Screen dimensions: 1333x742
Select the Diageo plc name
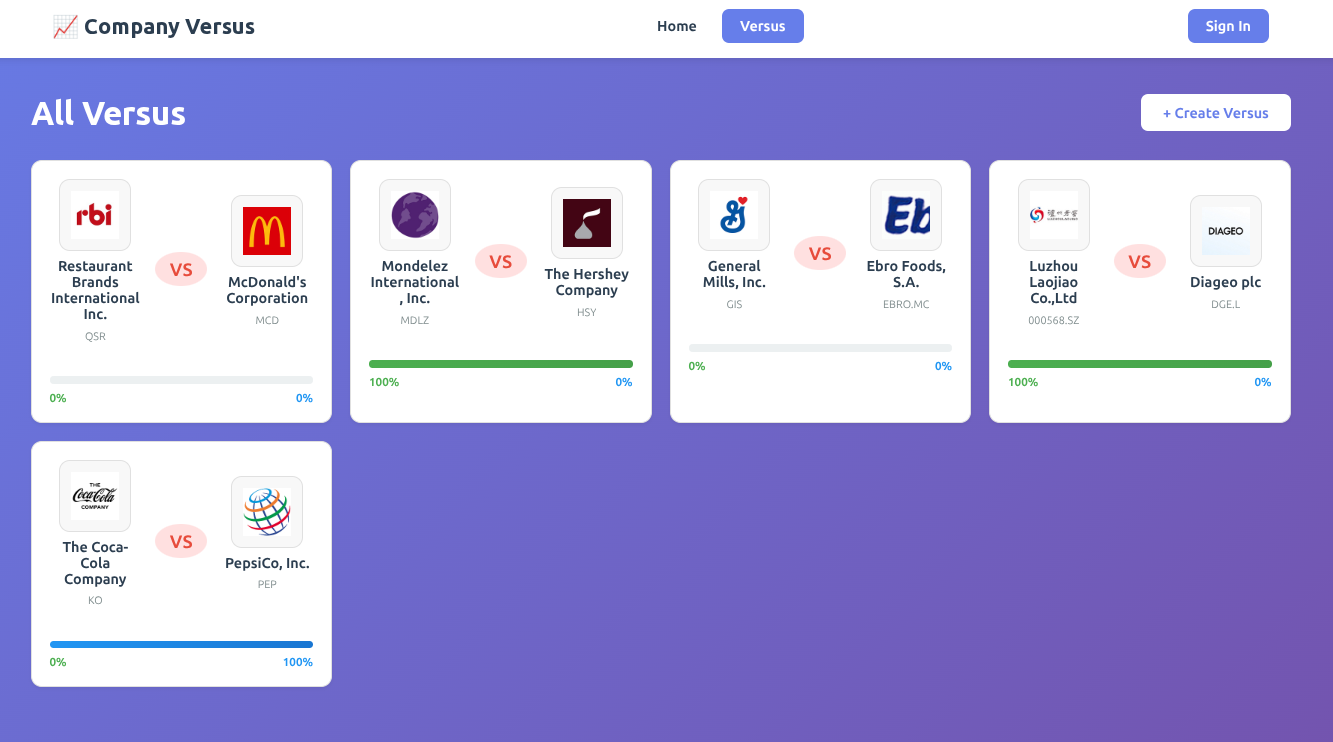(x=1226, y=282)
